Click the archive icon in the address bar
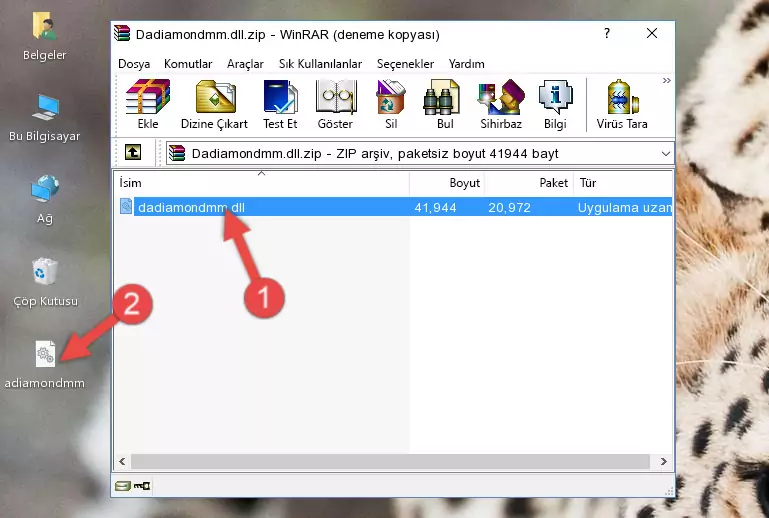Screen dimensions: 769x518 pyautogui.click(x=177, y=154)
